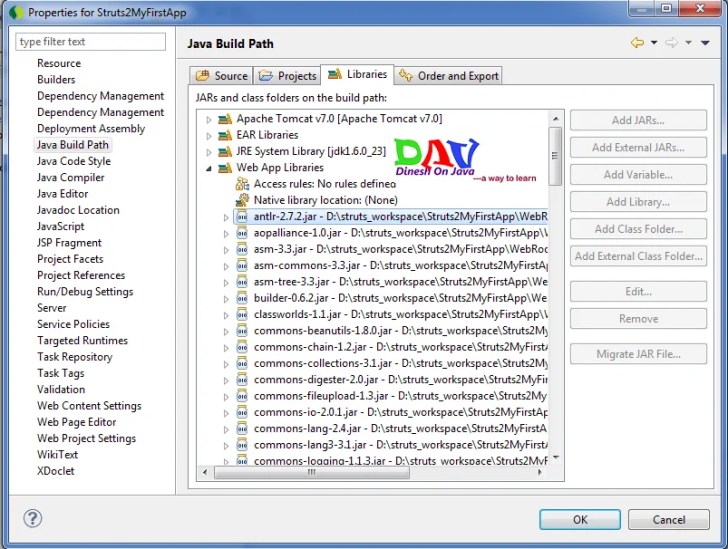Click the forward navigation arrow icon

coord(671,43)
